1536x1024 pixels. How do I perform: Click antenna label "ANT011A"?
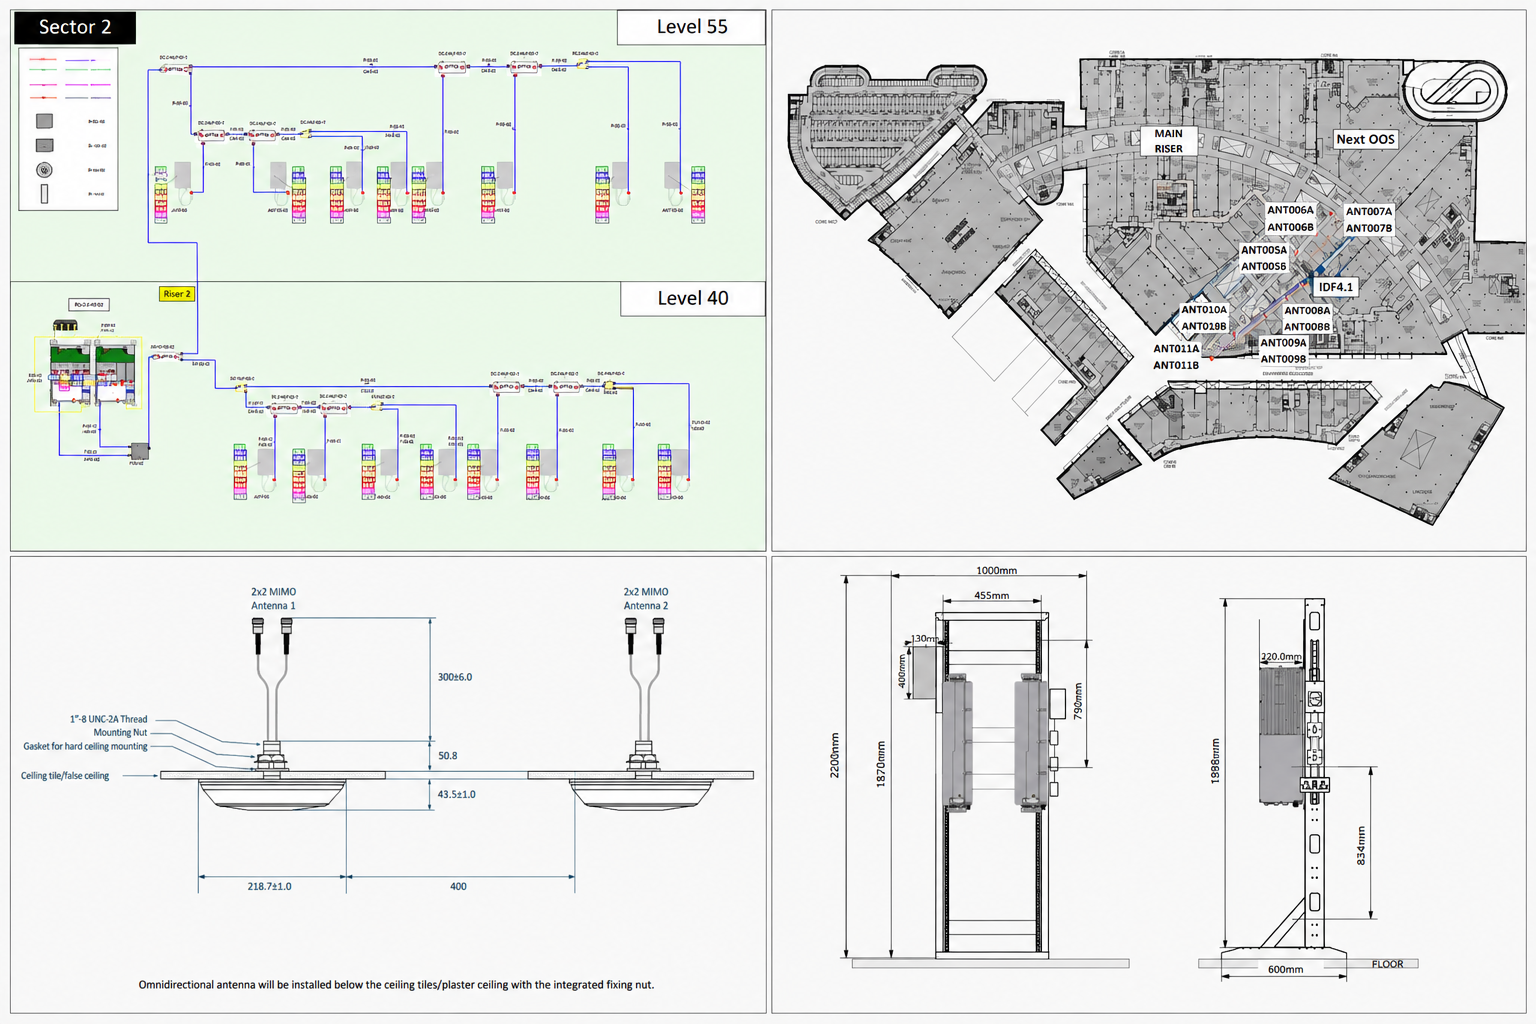tap(1176, 349)
